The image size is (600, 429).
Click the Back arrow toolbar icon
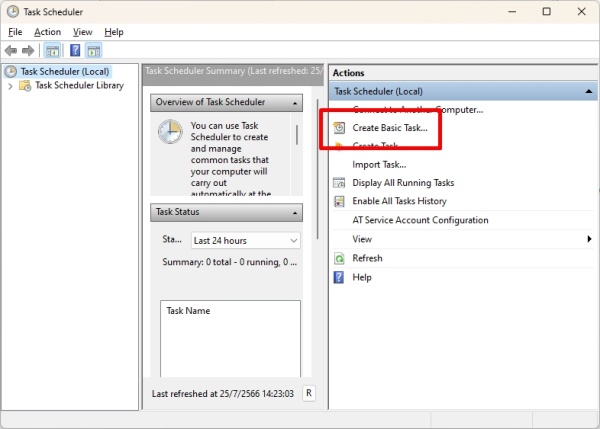[x=11, y=51]
